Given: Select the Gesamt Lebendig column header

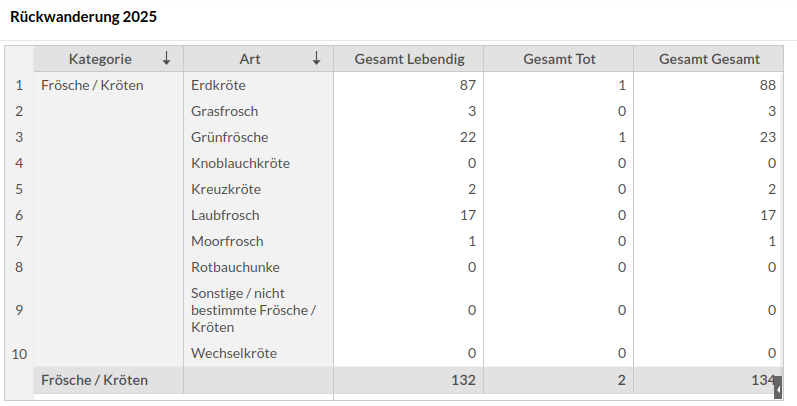Looking at the screenshot, I should [409, 59].
